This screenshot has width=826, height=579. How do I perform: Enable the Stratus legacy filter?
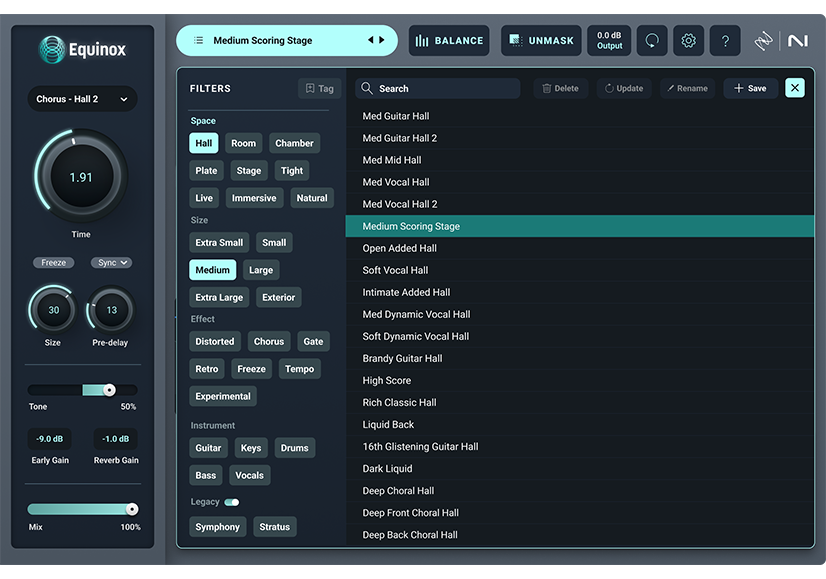274,527
